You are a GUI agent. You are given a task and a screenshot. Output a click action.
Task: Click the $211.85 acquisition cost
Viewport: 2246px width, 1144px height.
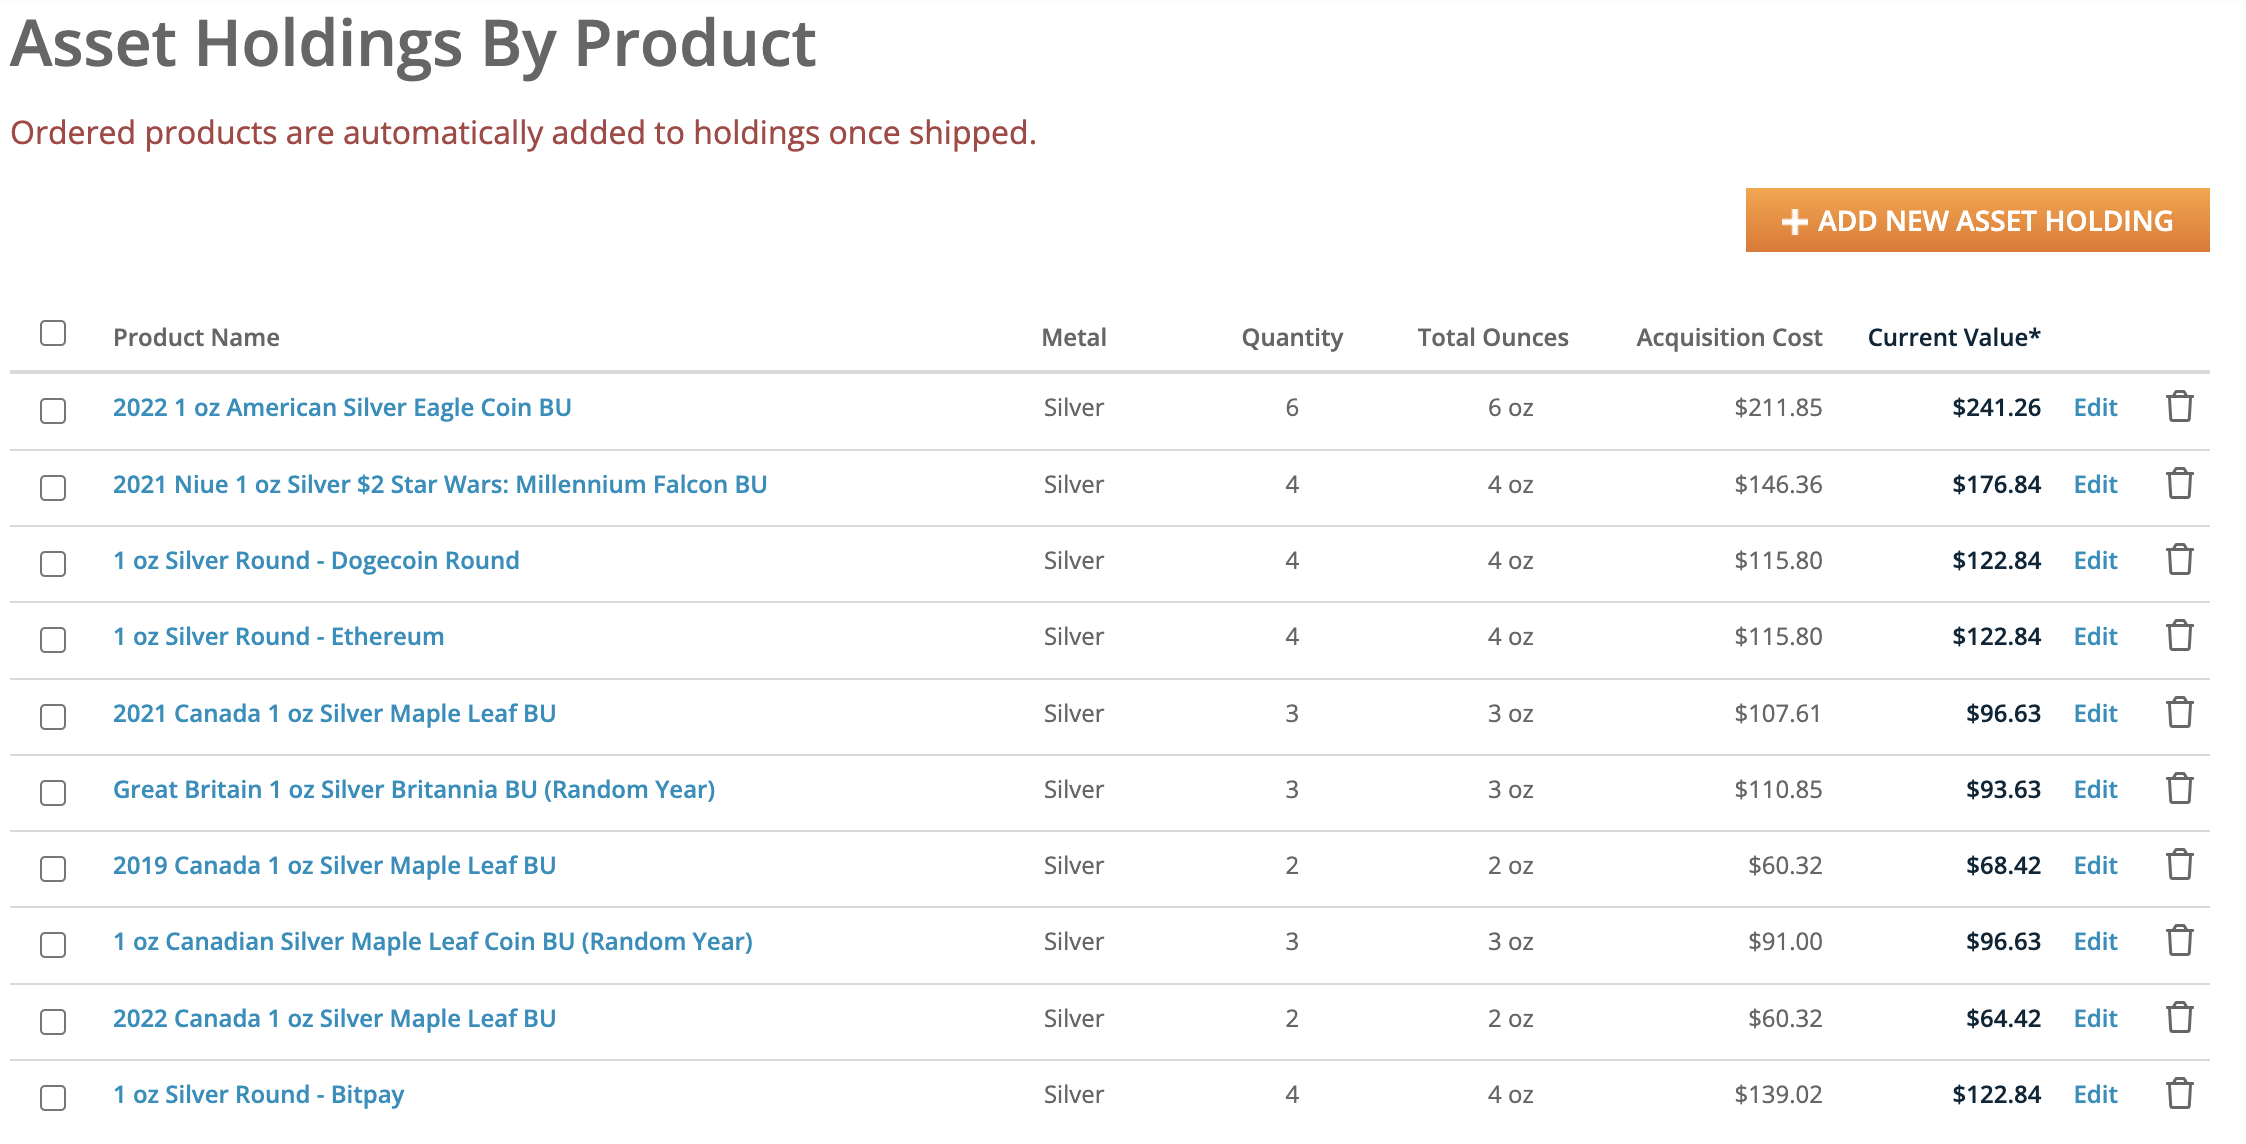1778,407
